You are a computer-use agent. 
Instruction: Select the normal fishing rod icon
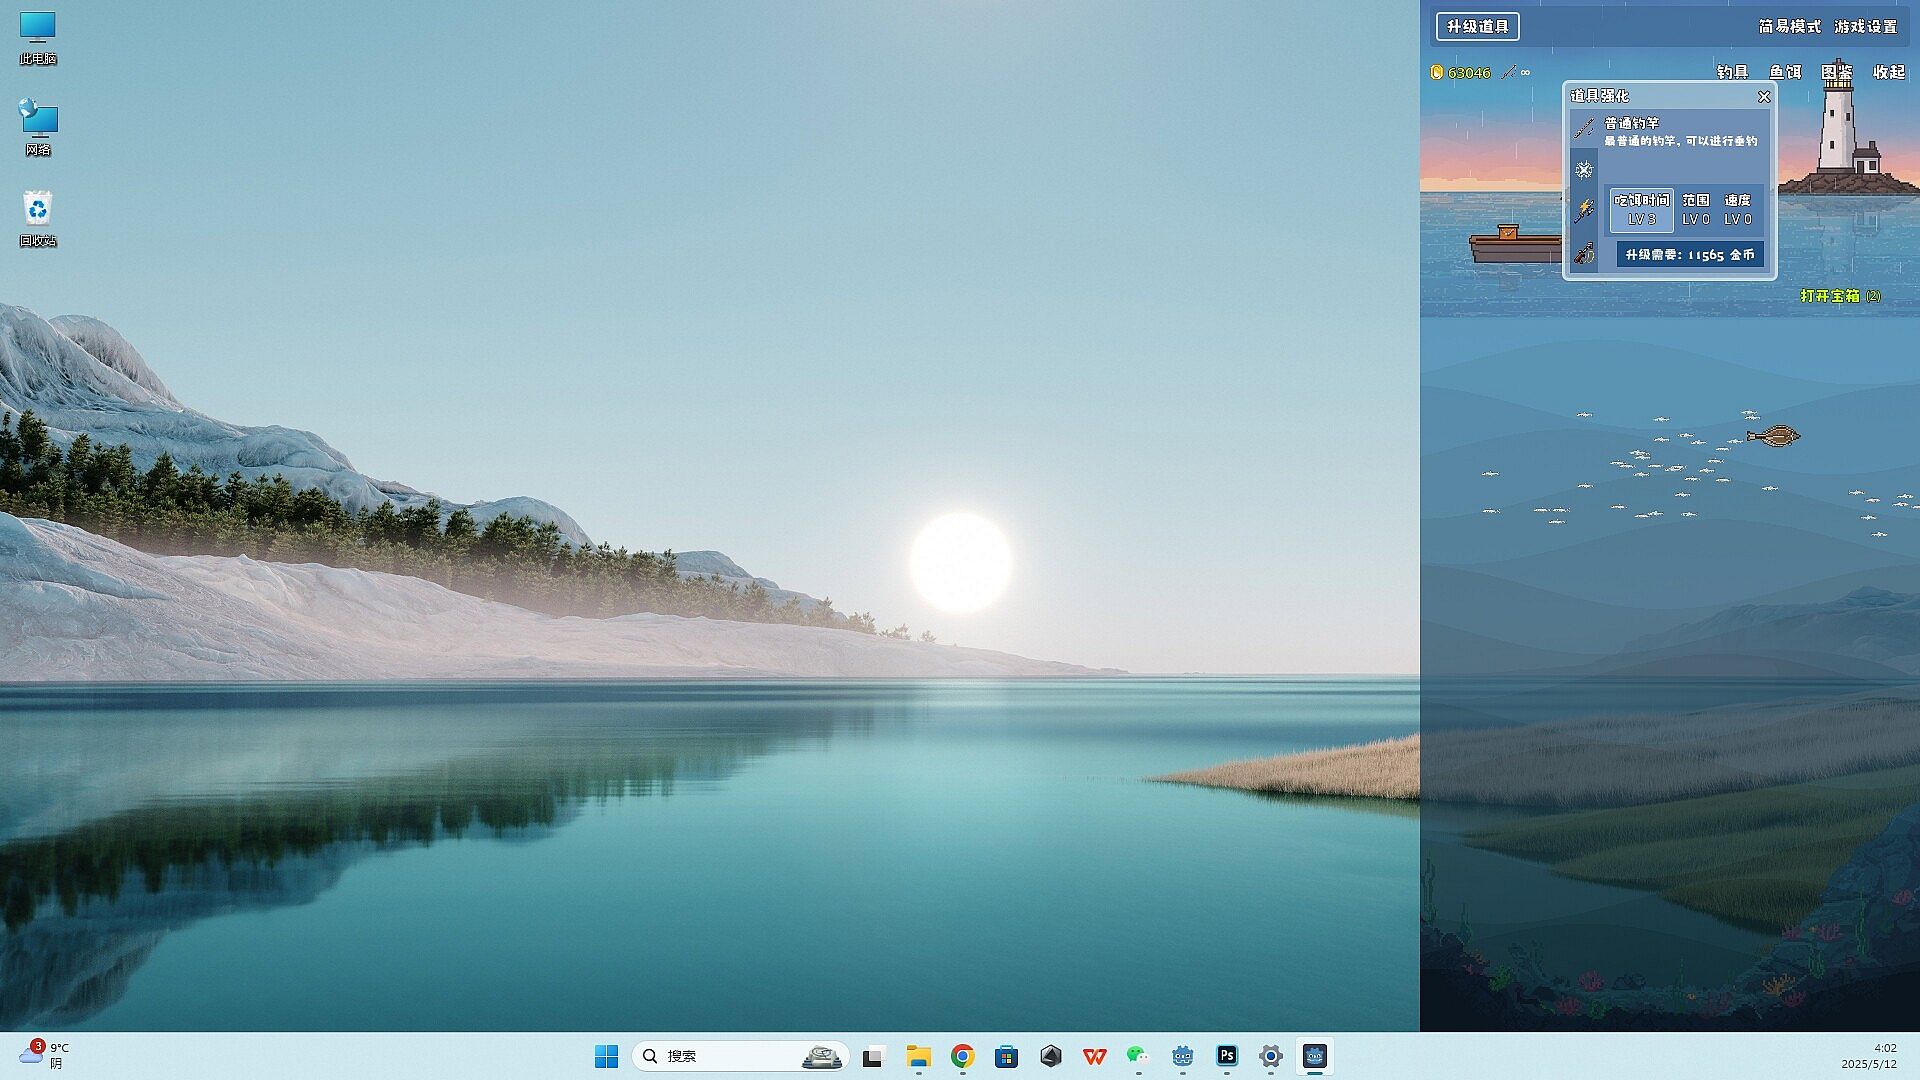coord(1584,128)
